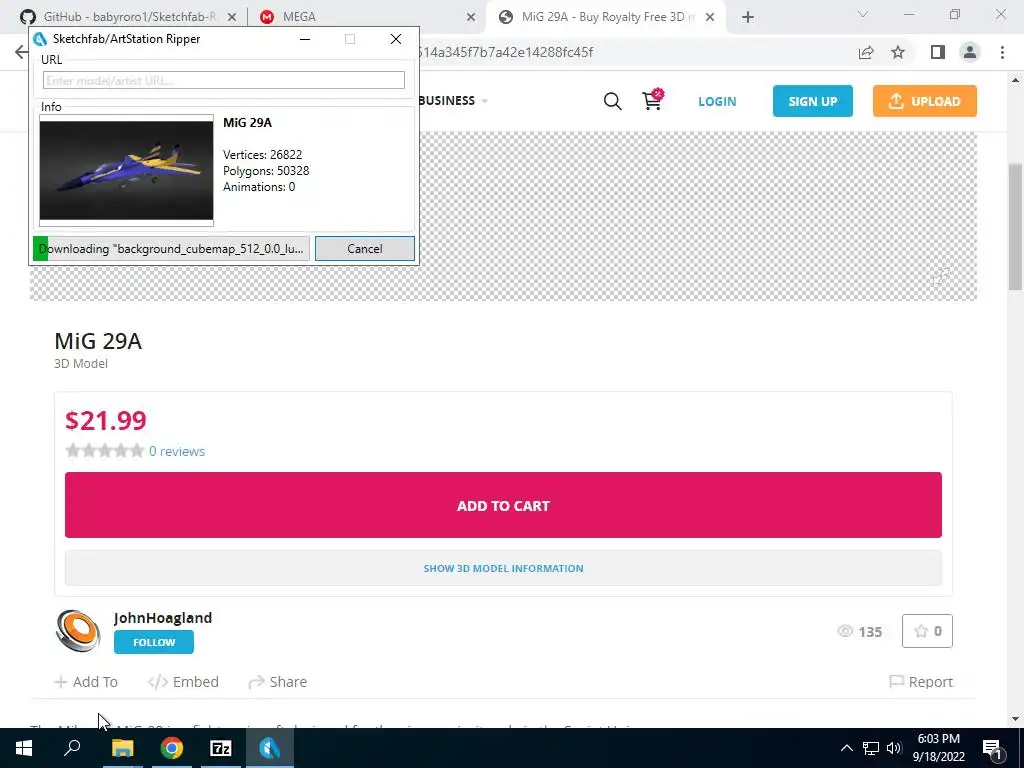Open File Explorer from taskbar
Screen dimensions: 1024x768
(x=122, y=748)
